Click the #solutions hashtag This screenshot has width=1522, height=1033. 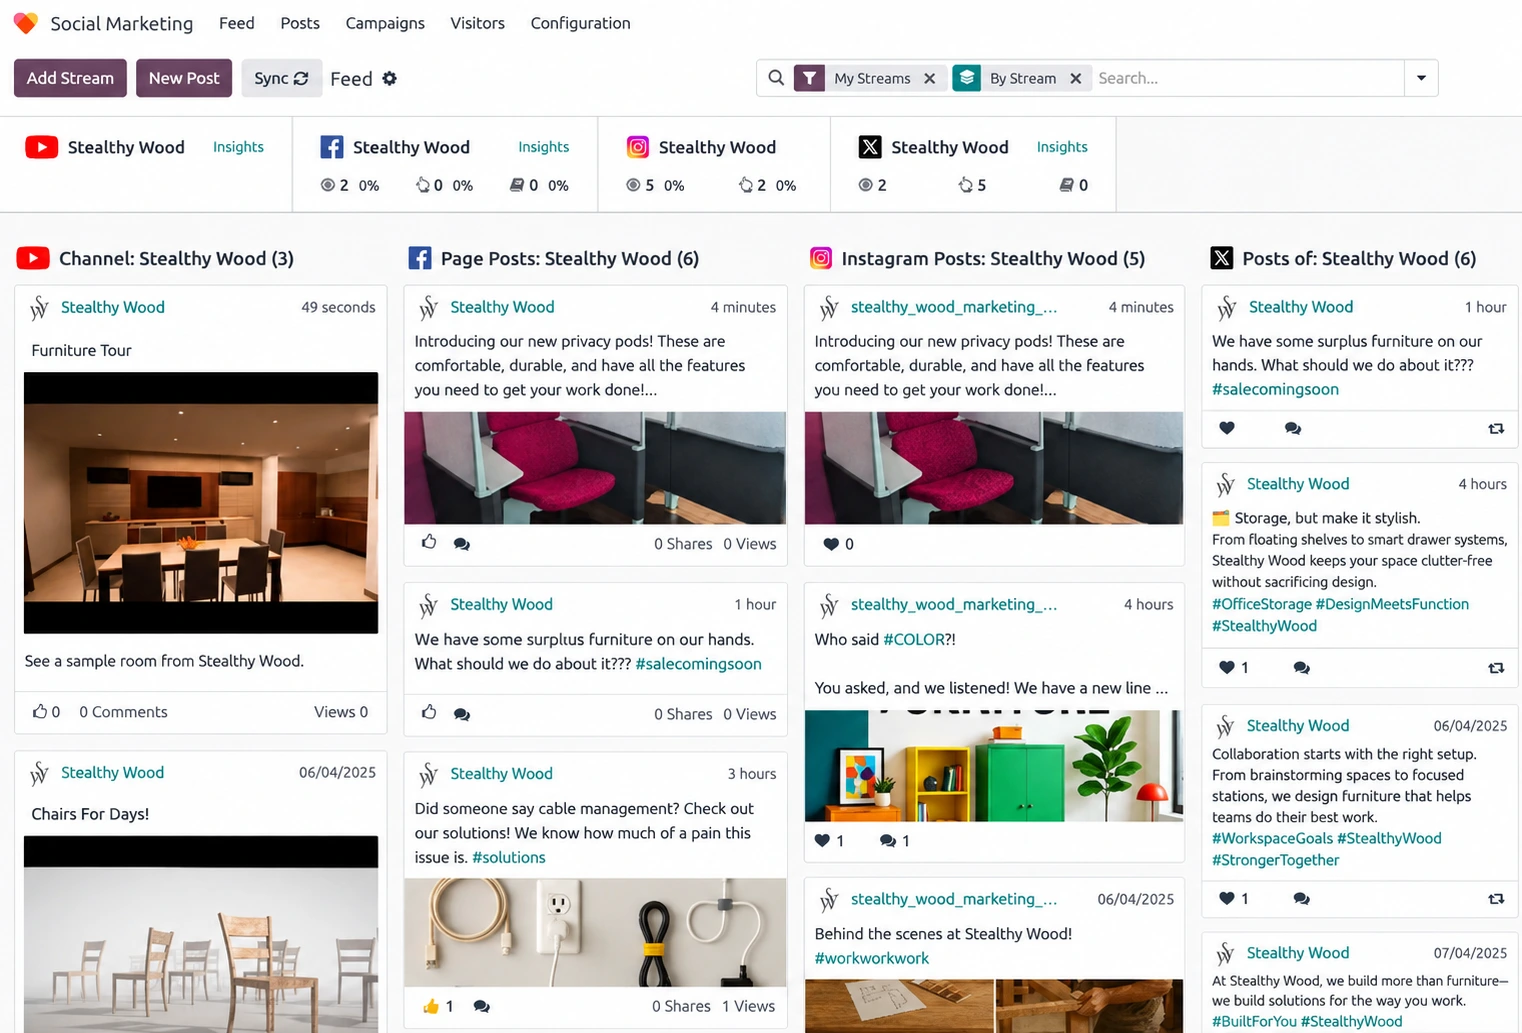(509, 857)
